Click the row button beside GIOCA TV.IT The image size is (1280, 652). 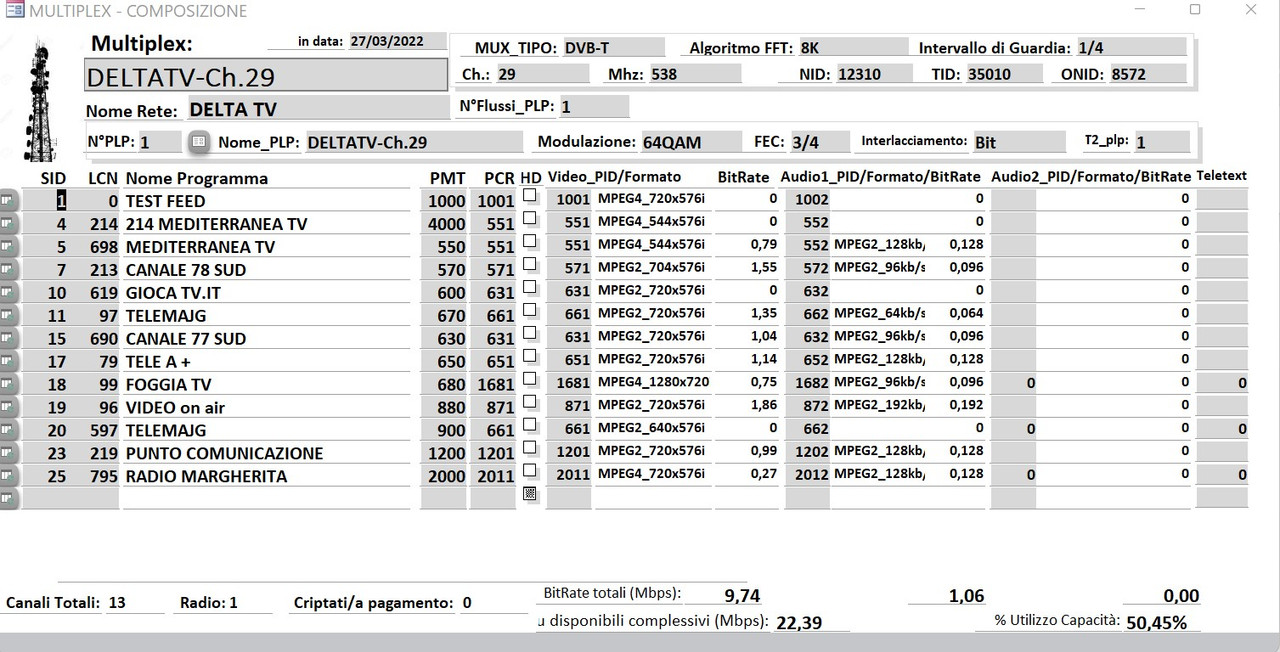tap(9, 292)
